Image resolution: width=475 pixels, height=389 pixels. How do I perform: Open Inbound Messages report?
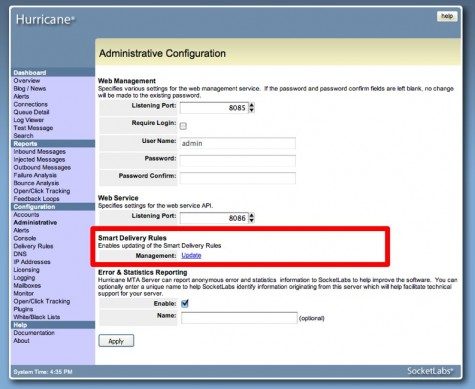tap(39, 152)
